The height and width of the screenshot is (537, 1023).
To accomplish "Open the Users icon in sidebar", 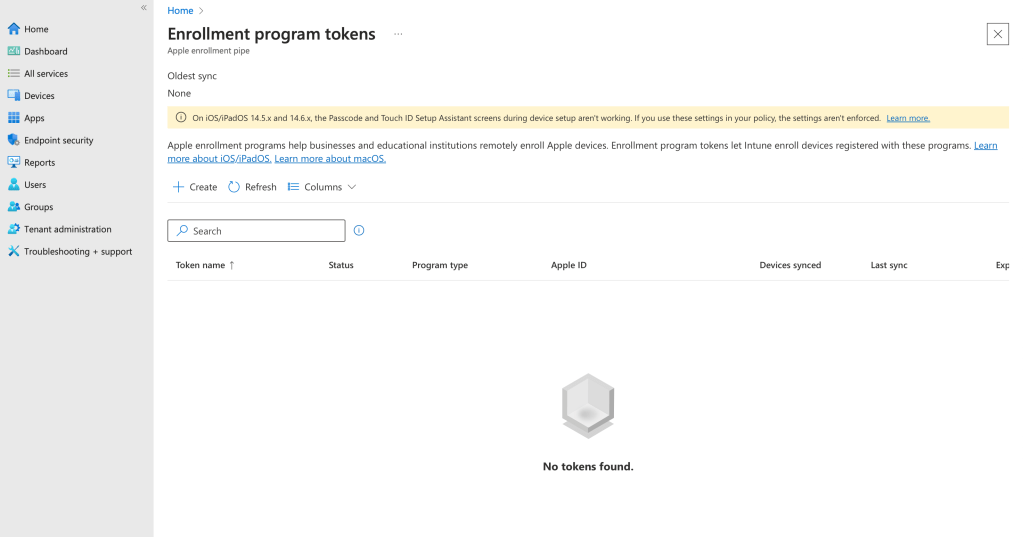I will (14, 185).
